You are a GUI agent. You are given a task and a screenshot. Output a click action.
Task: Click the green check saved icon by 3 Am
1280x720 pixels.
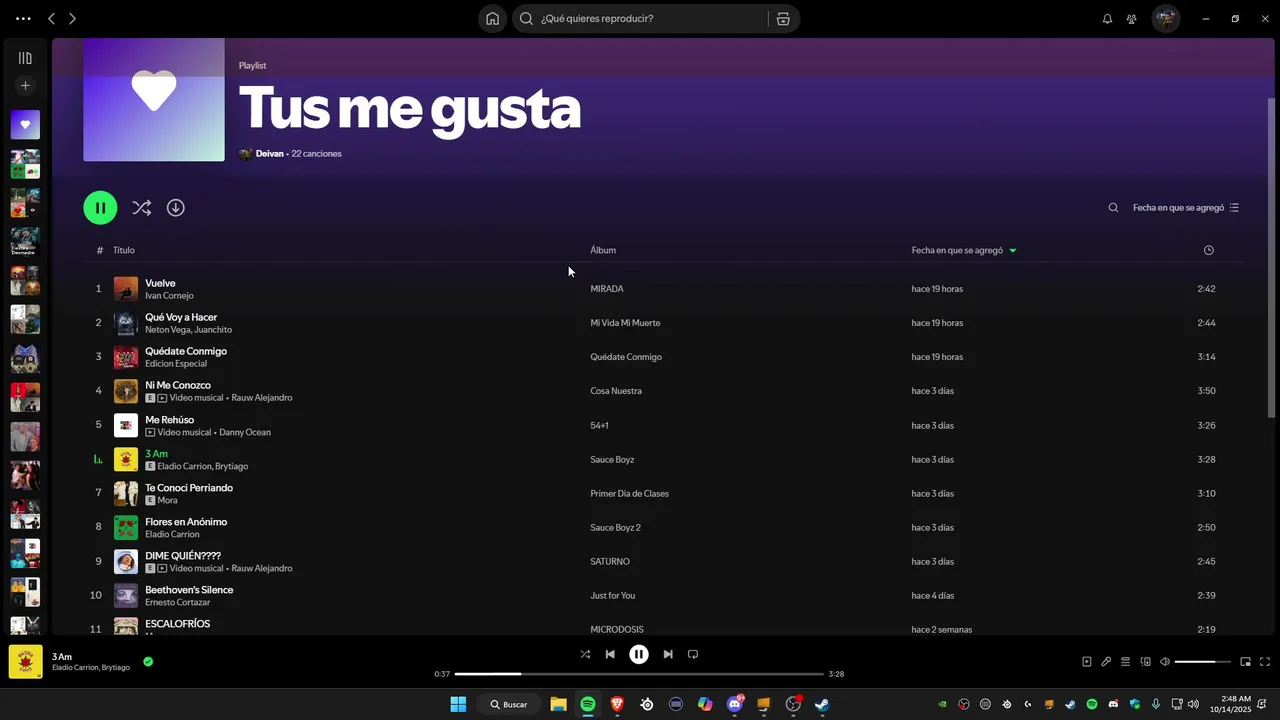pos(148,661)
